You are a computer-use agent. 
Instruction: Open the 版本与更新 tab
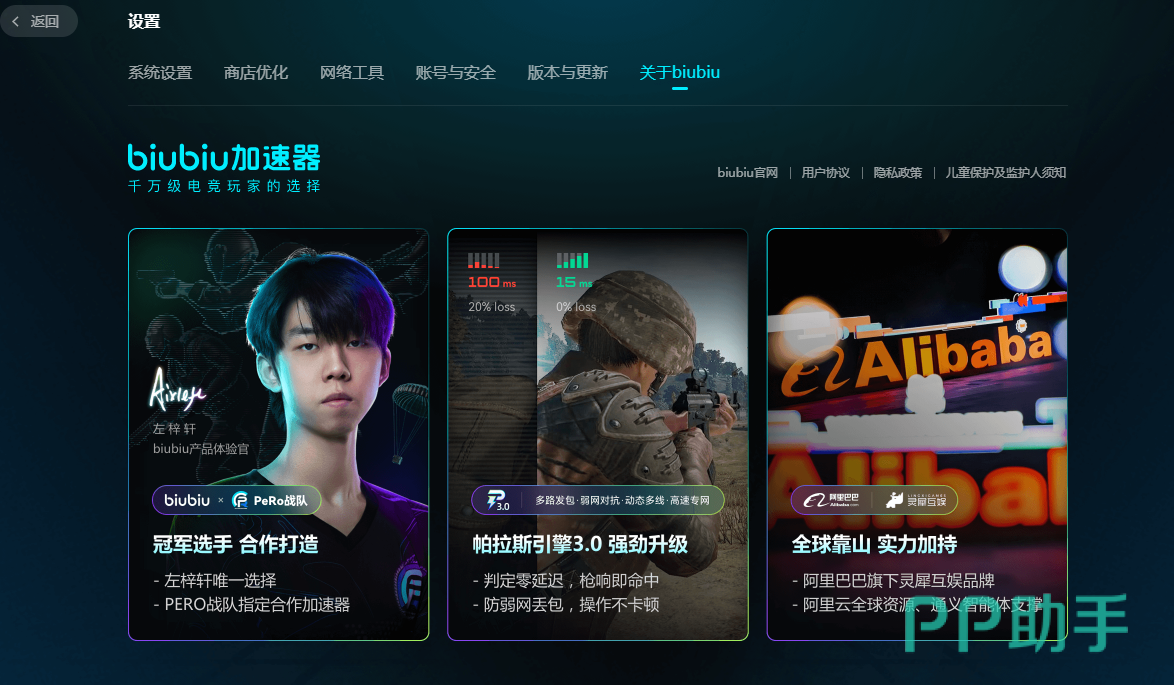(x=568, y=73)
